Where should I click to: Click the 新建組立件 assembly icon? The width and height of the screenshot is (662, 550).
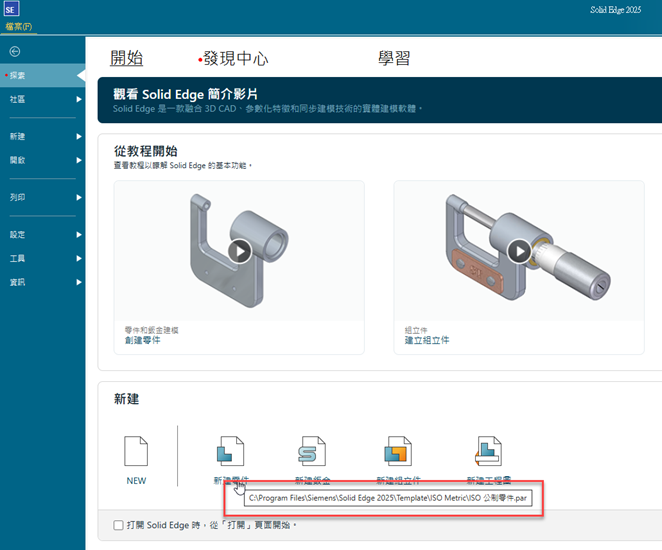click(x=398, y=451)
